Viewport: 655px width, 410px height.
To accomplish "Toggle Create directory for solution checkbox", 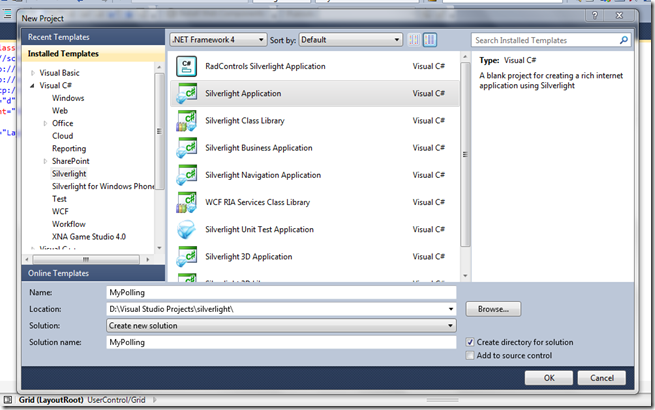I will tap(470, 342).
